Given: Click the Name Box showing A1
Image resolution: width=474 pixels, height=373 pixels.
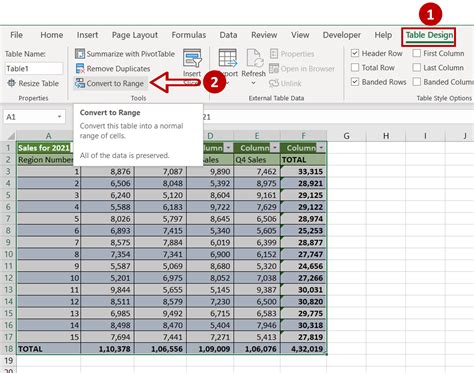Looking at the screenshot, I should click(x=30, y=117).
